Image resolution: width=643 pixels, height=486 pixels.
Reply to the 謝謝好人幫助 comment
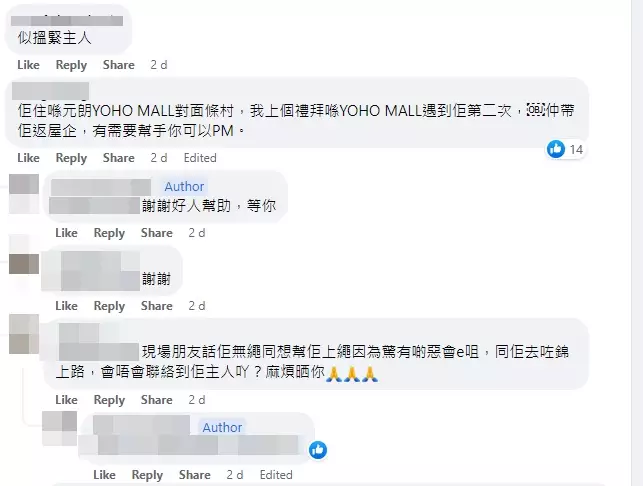109,233
